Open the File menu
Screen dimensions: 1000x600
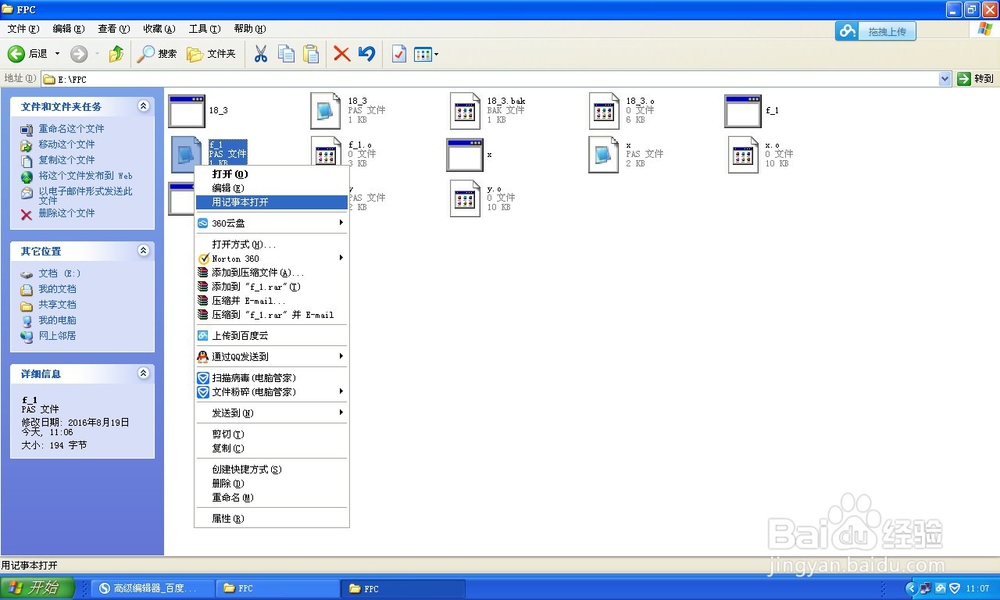coord(23,29)
